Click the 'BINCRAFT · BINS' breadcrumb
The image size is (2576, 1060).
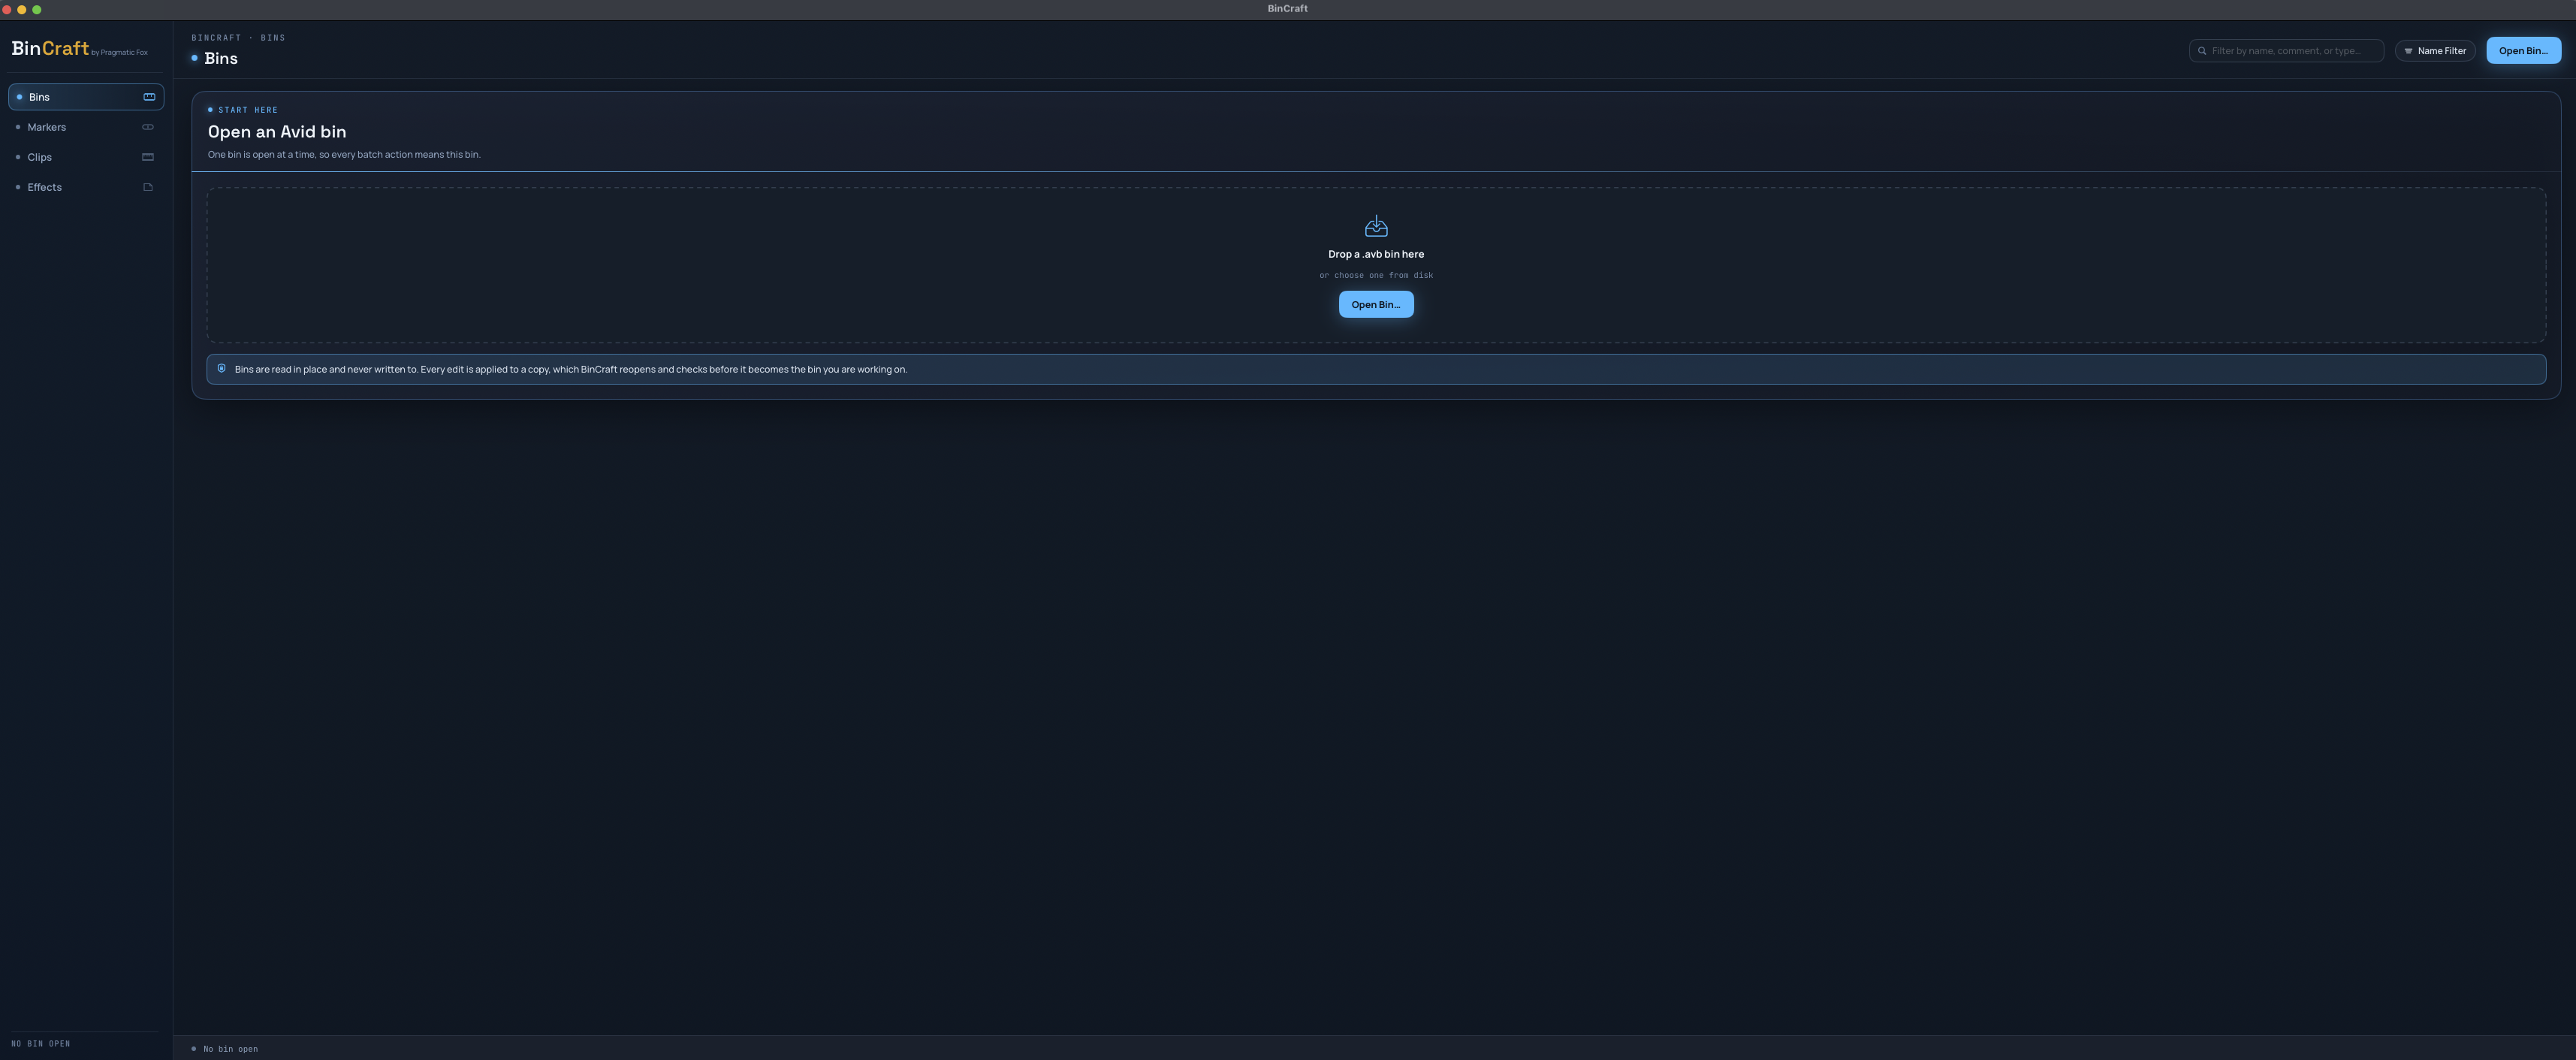click(238, 38)
